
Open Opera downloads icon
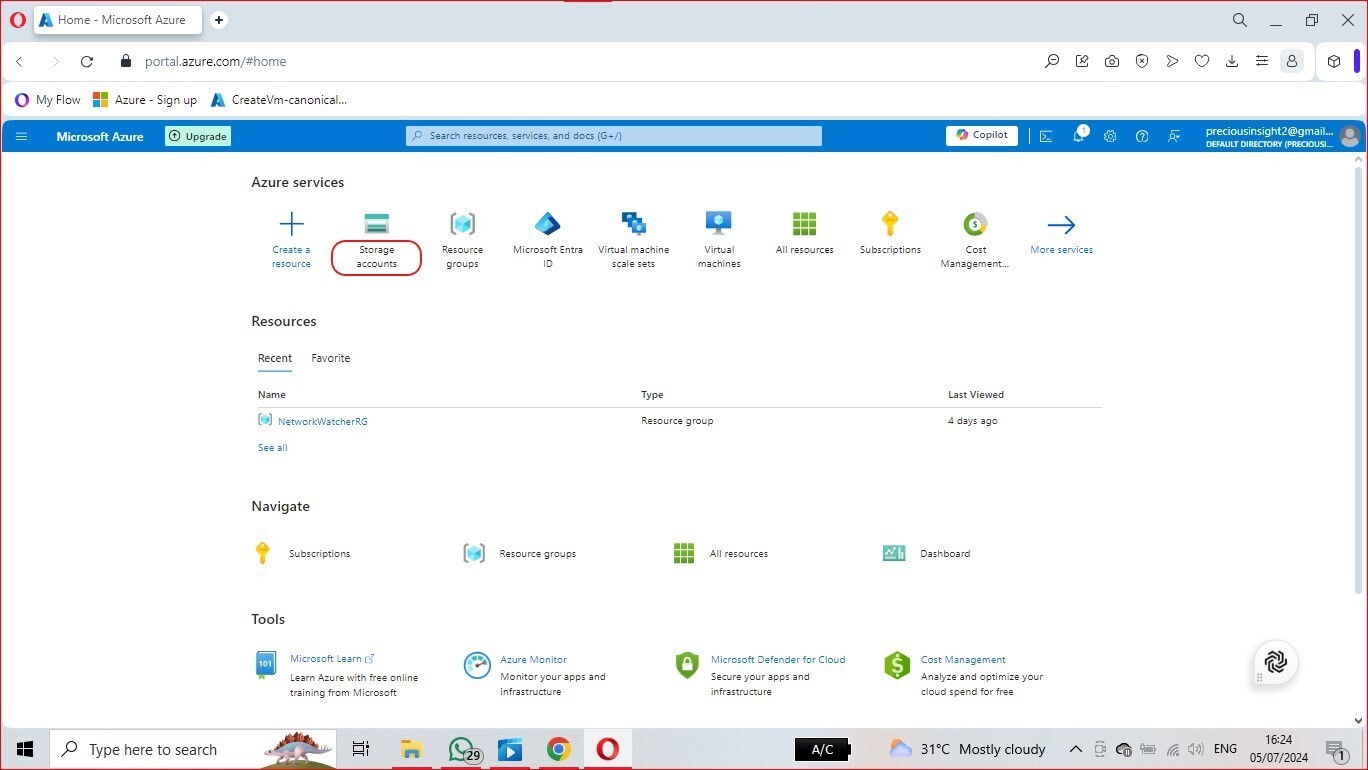click(x=1232, y=61)
